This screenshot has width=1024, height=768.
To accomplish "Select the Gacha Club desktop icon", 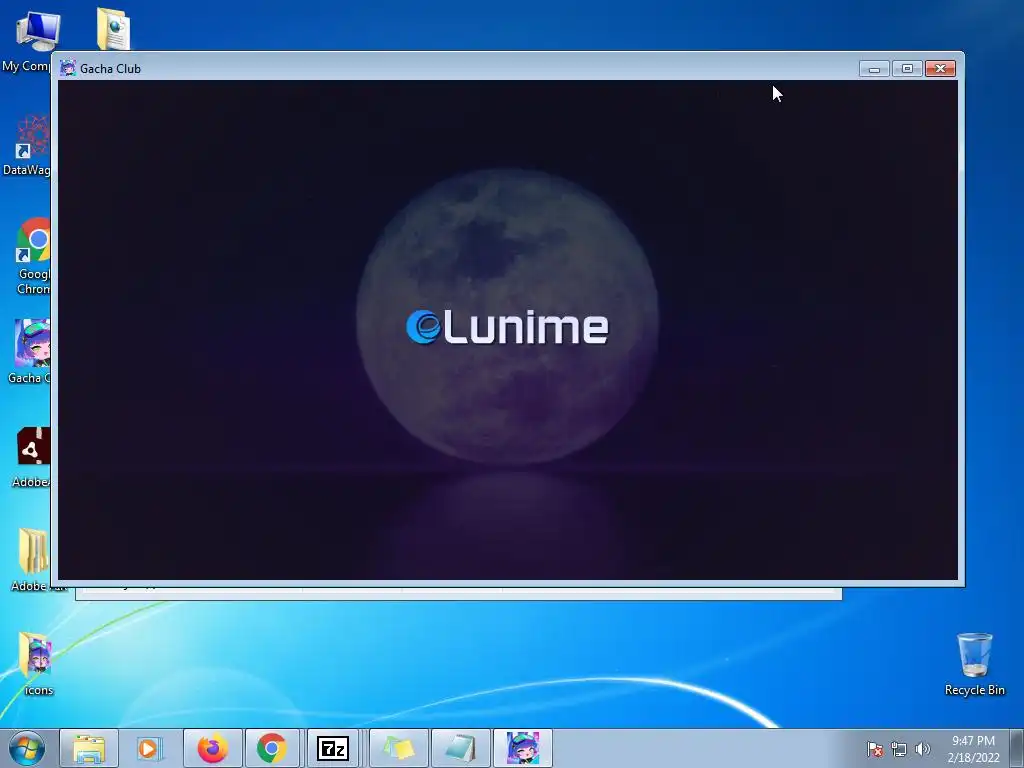I will (x=30, y=351).
